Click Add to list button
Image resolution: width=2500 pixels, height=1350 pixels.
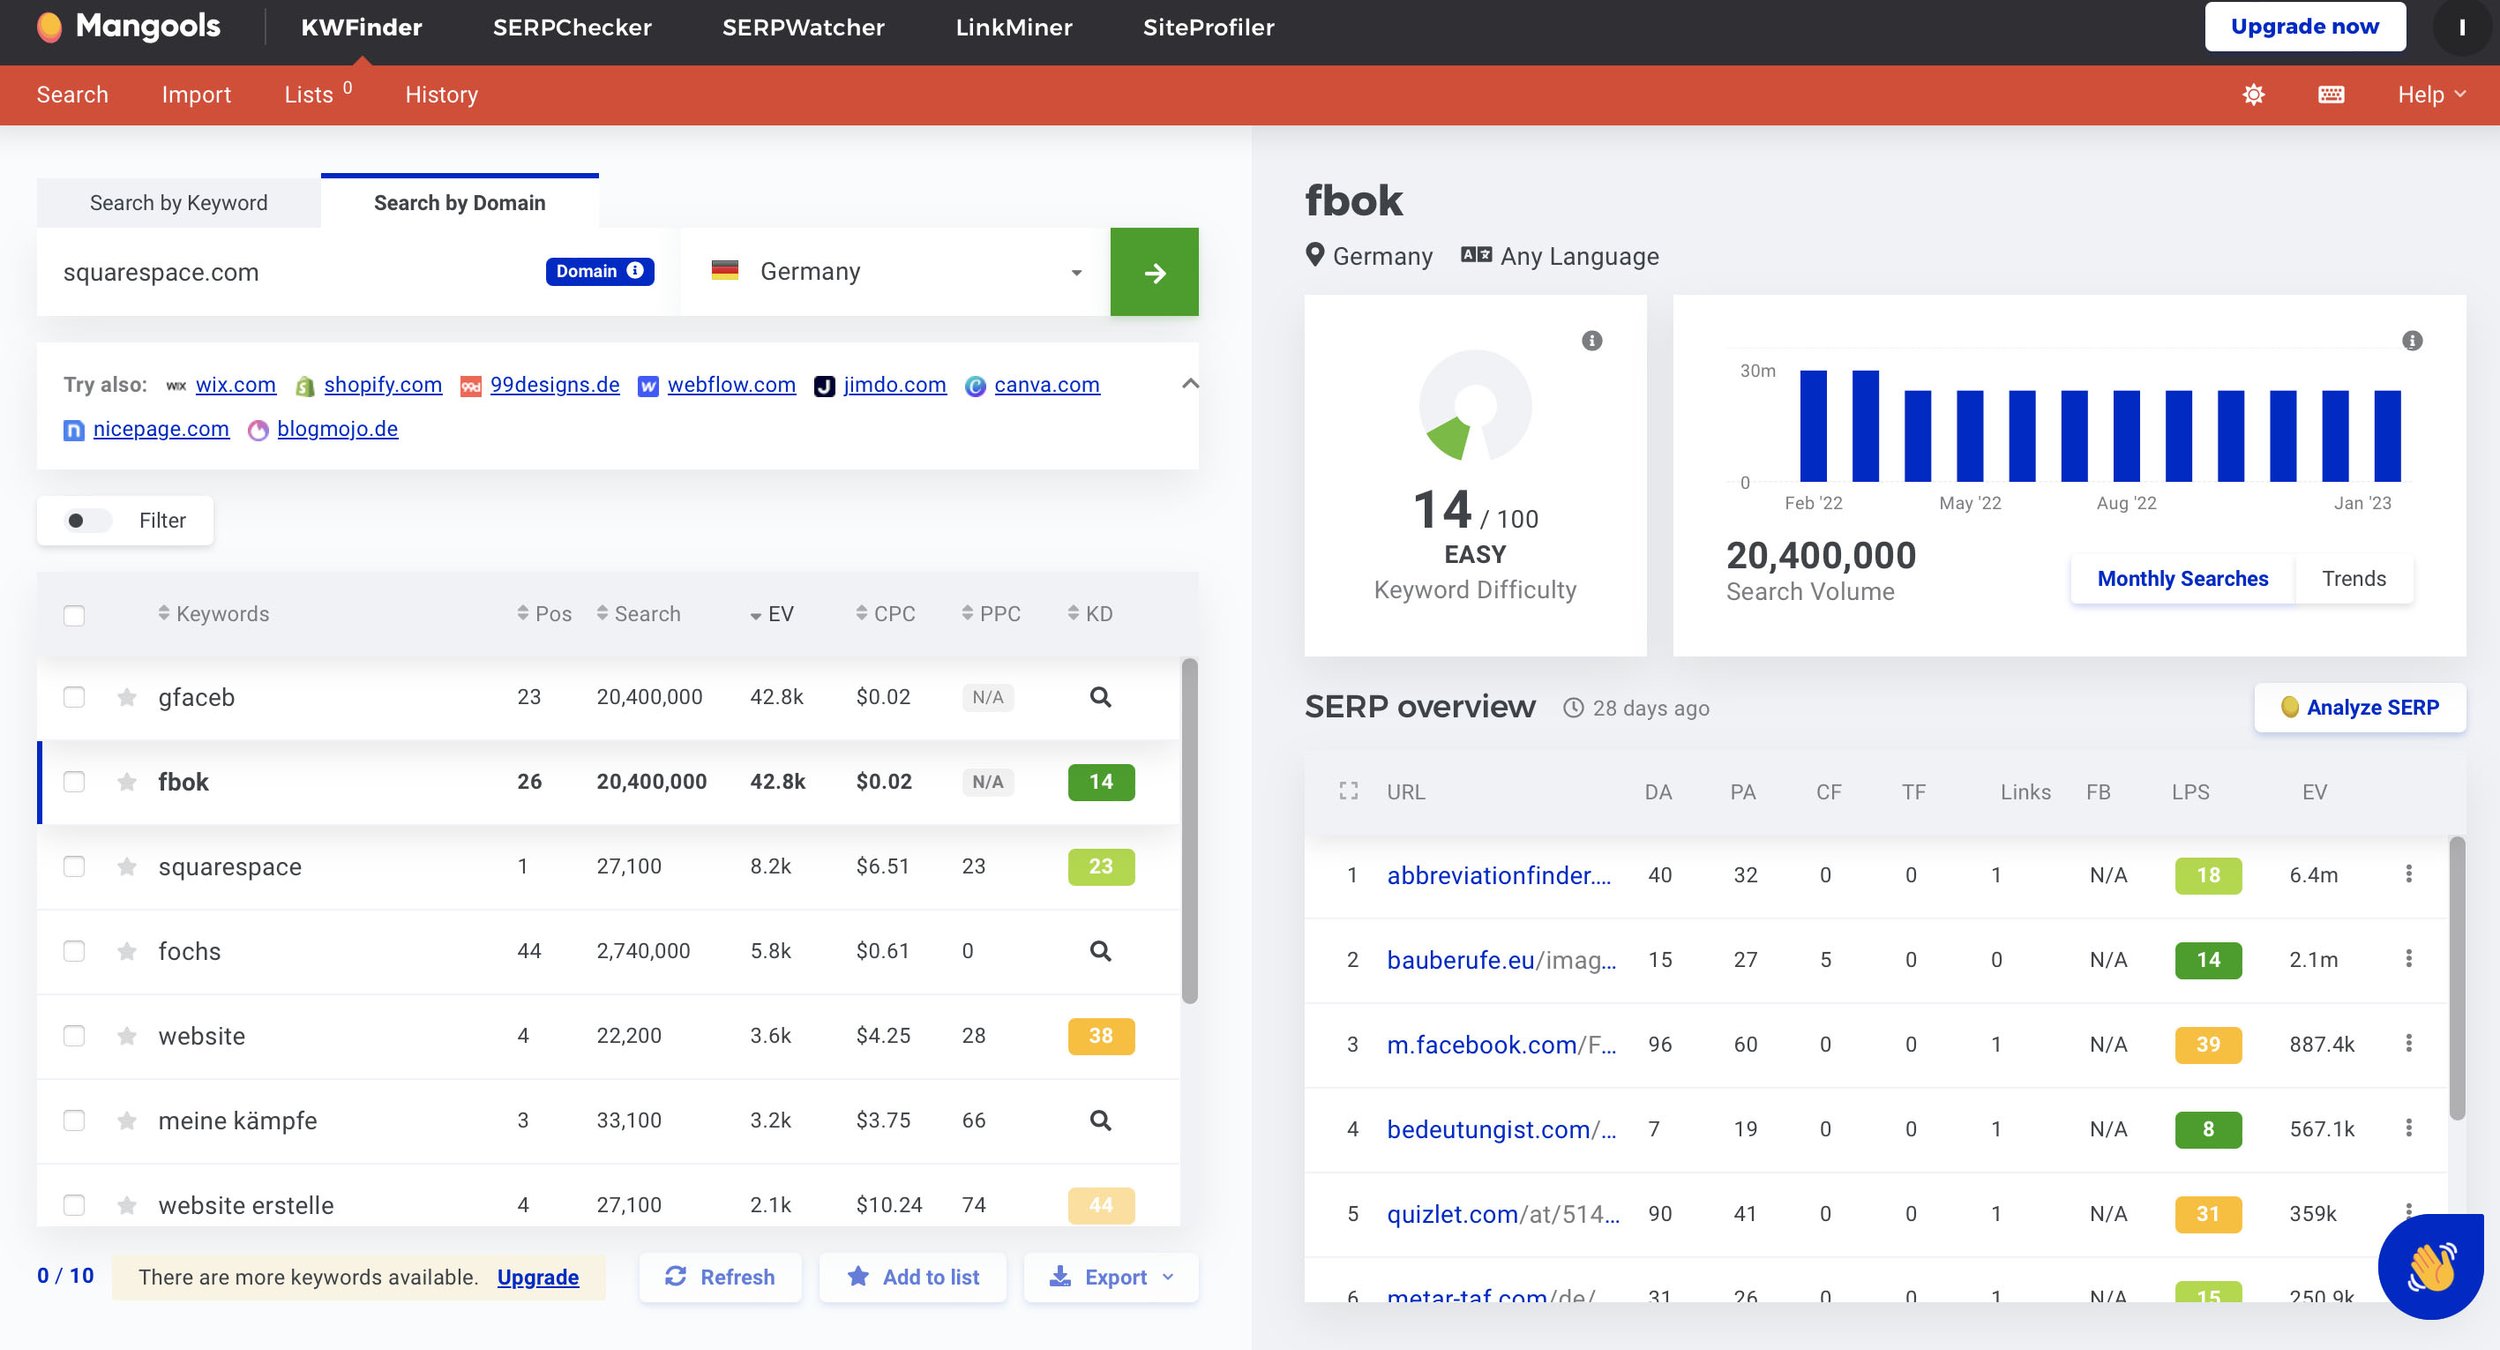(913, 1277)
